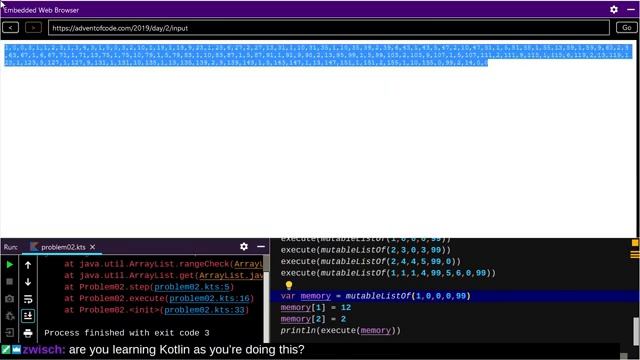
Task: Click execute(mutableListOf(2,3,0,3,99)) line
Action: click(366, 250)
